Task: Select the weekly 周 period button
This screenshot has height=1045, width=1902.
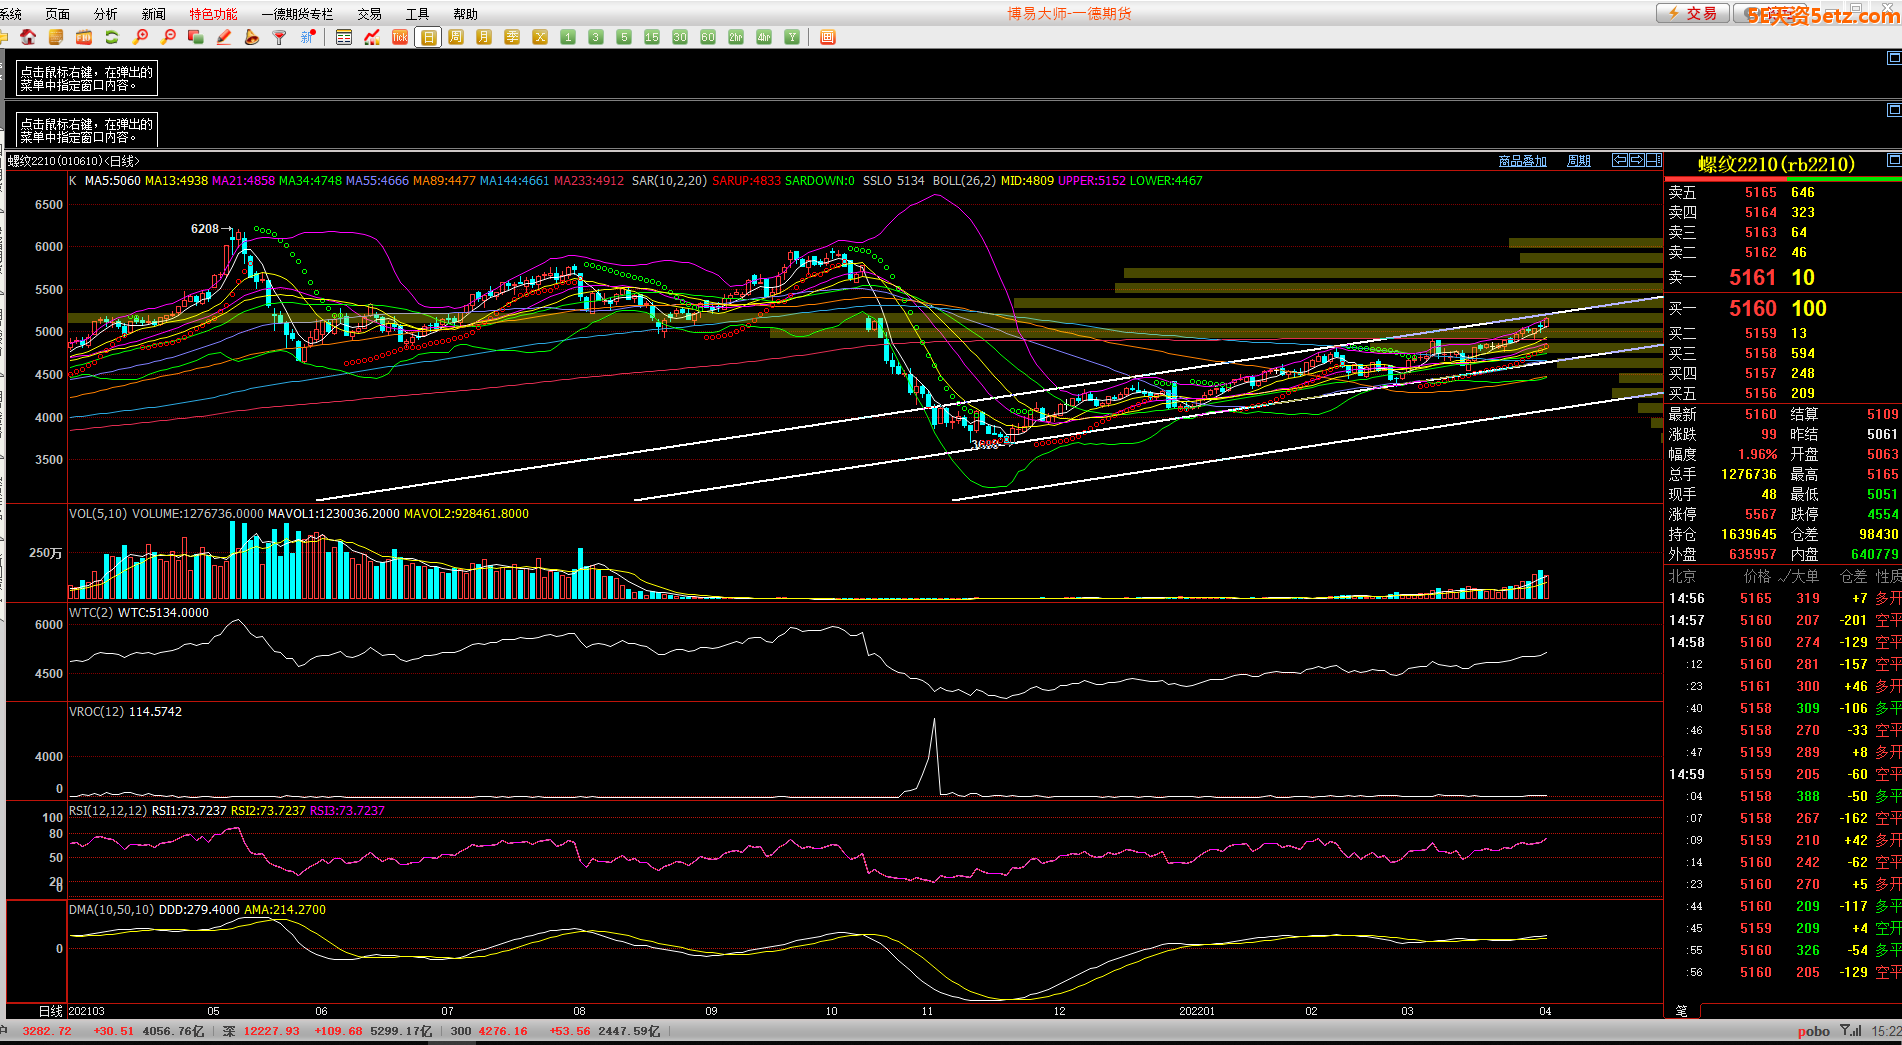Action: pos(456,37)
